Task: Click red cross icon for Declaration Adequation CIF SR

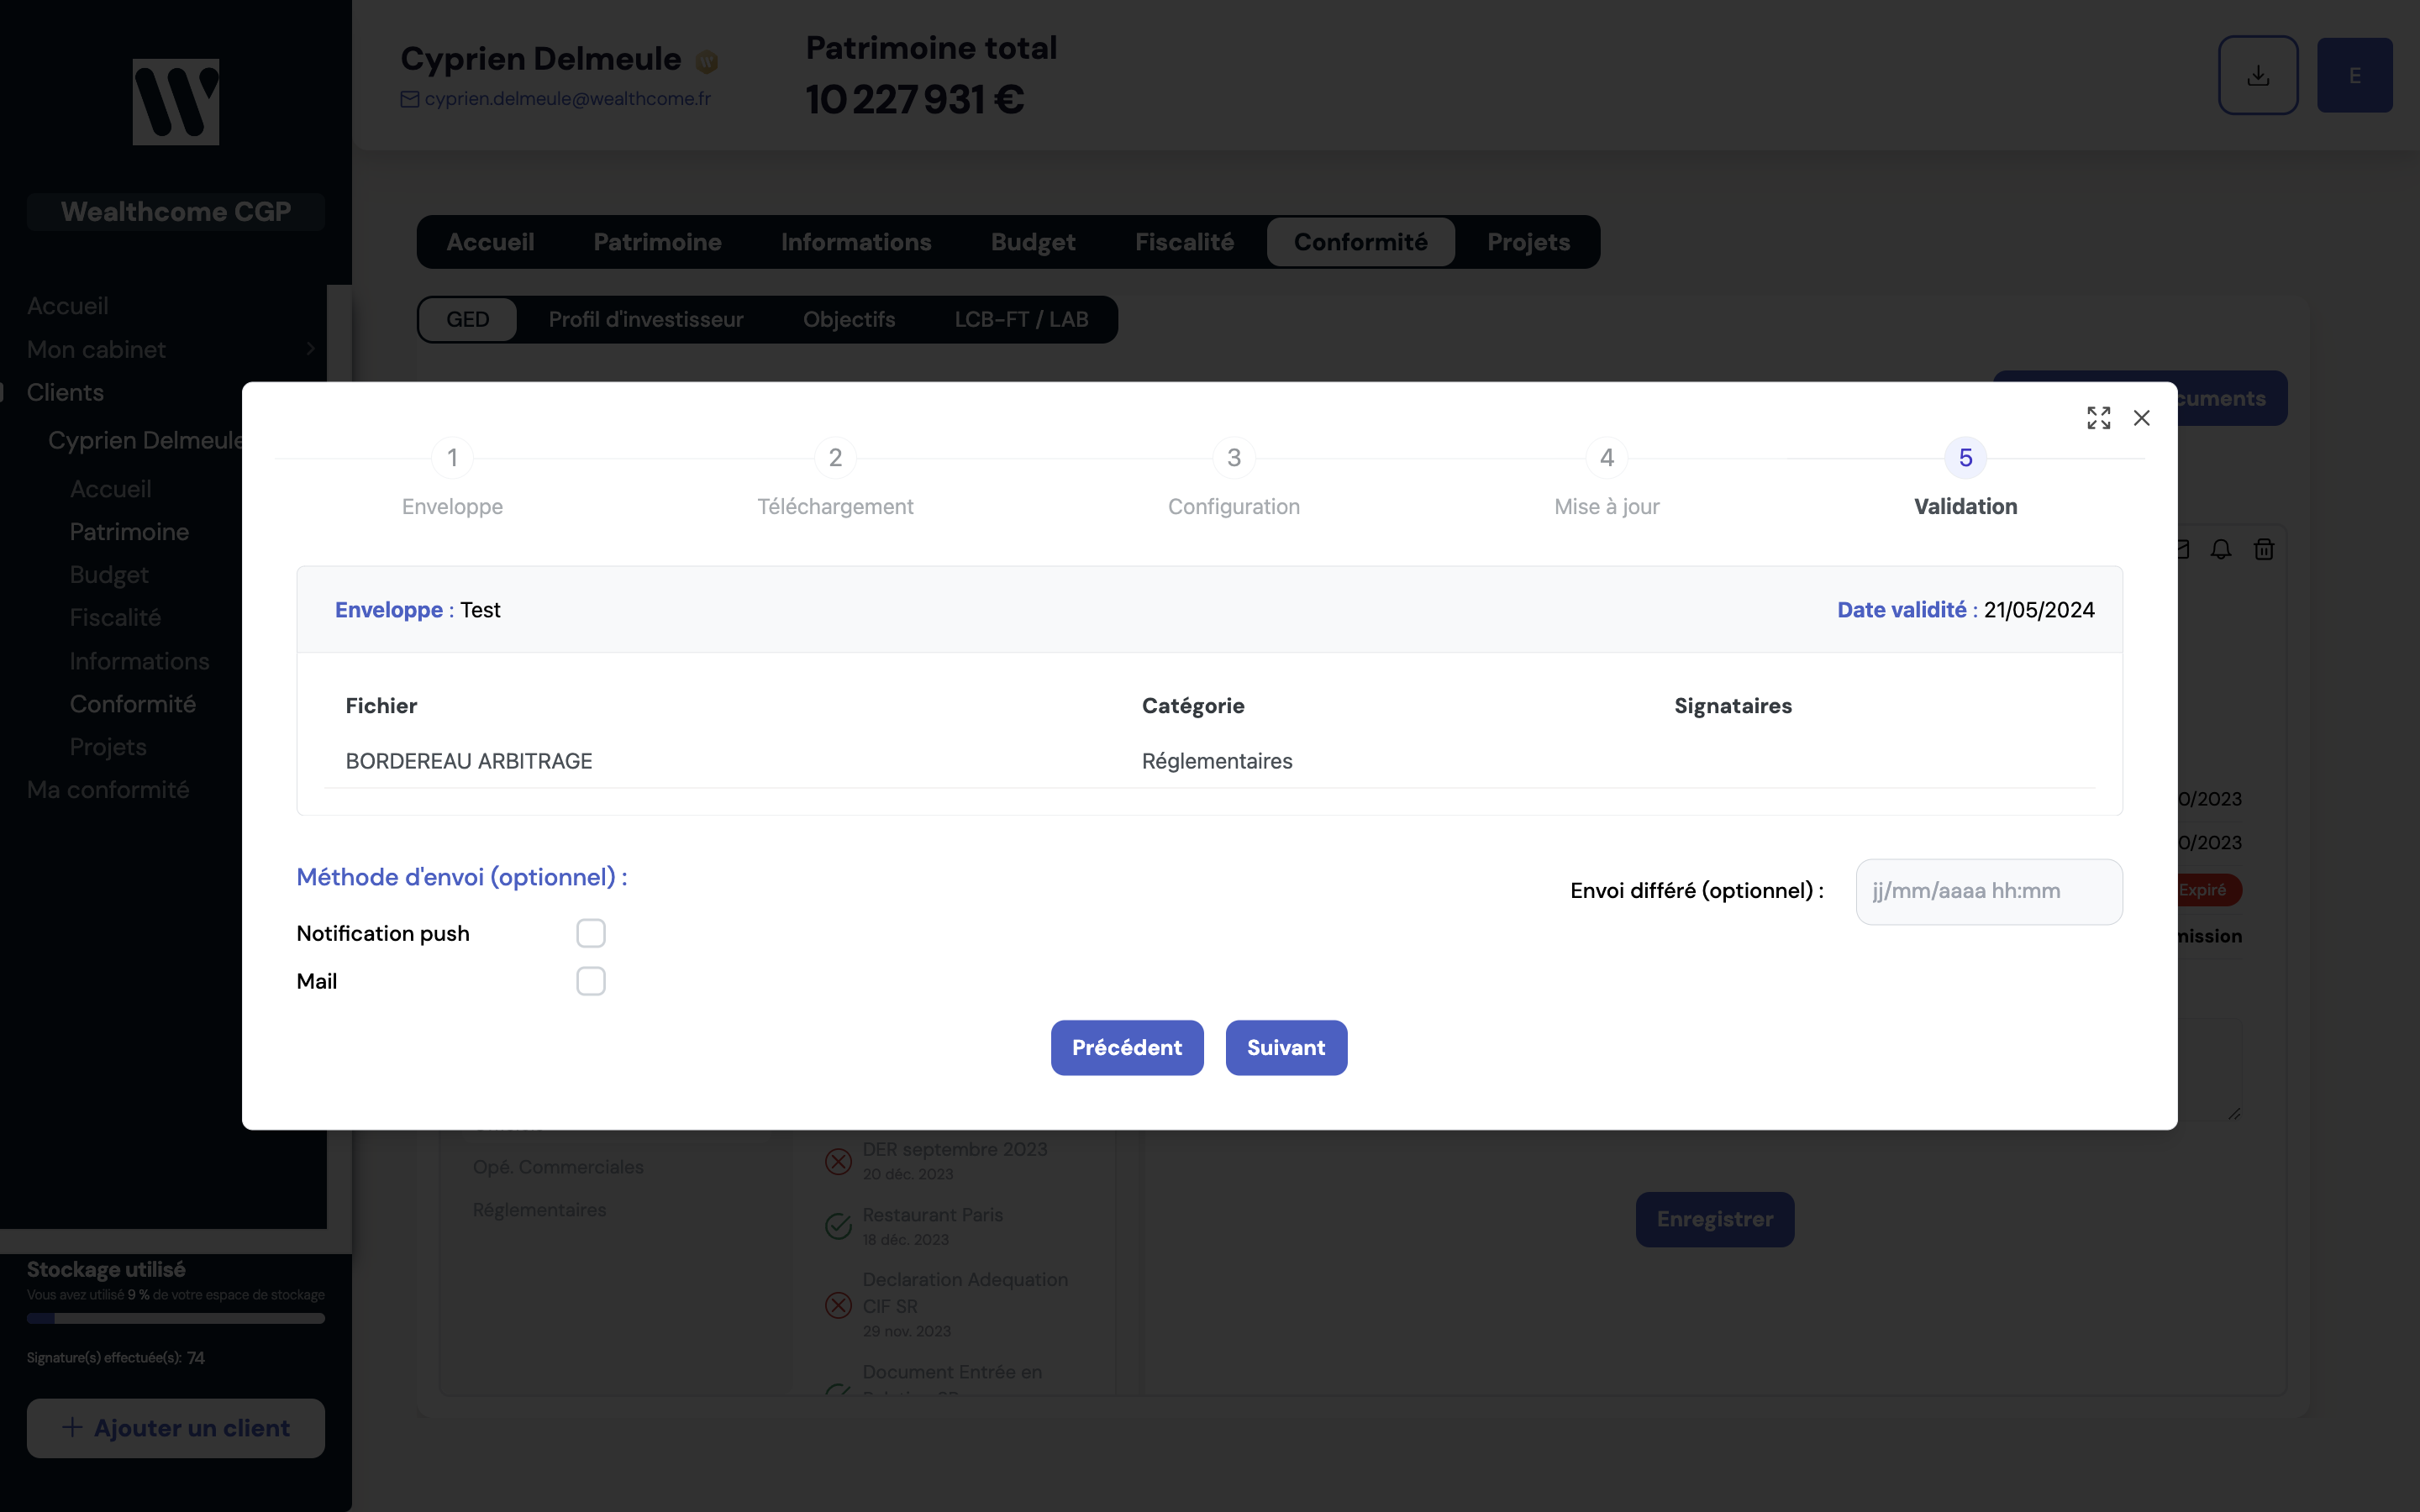Action: pyautogui.click(x=838, y=1305)
